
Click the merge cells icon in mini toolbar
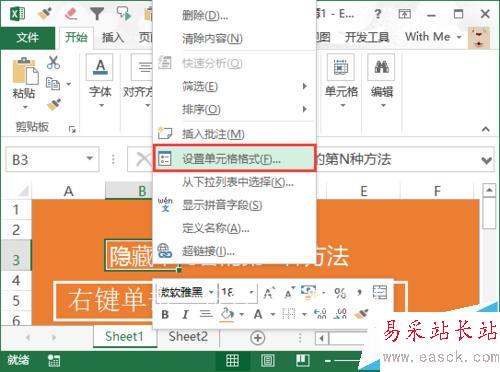(x=380, y=292)
